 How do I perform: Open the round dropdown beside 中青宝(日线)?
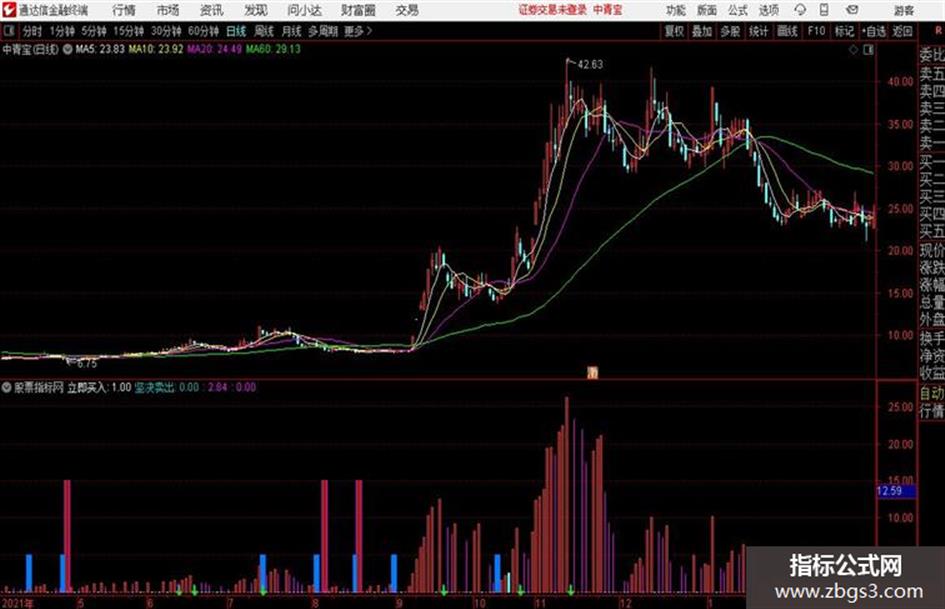(68, 49)
